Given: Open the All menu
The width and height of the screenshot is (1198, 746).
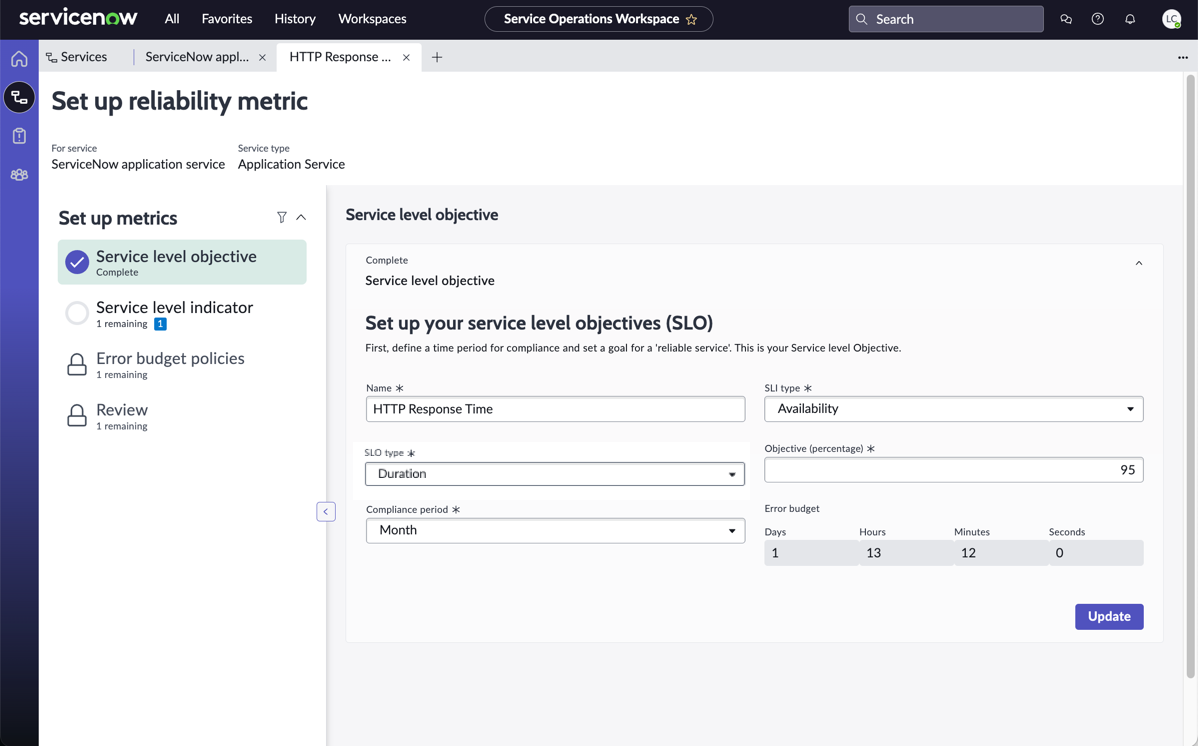Looking at the screenshot, I should 172,19.
